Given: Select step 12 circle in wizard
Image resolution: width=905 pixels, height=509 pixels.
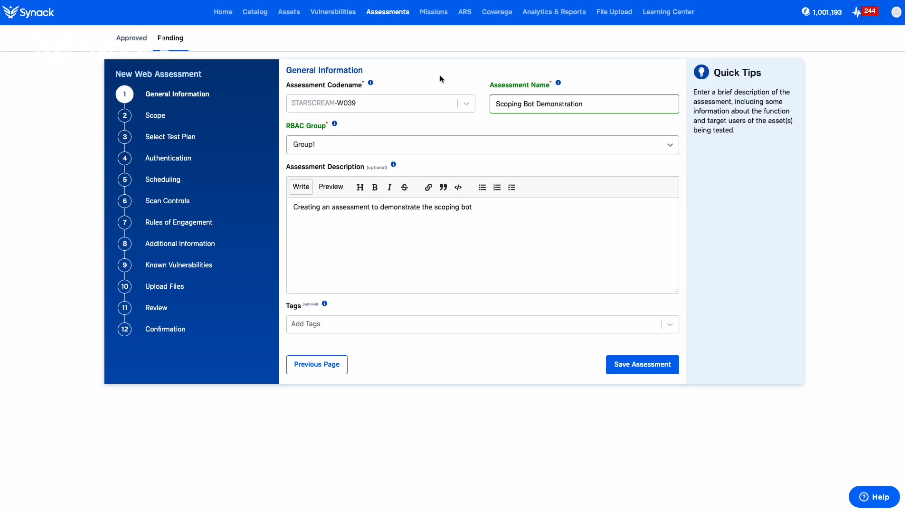Looking at the screenshot, I should (124, 329).
